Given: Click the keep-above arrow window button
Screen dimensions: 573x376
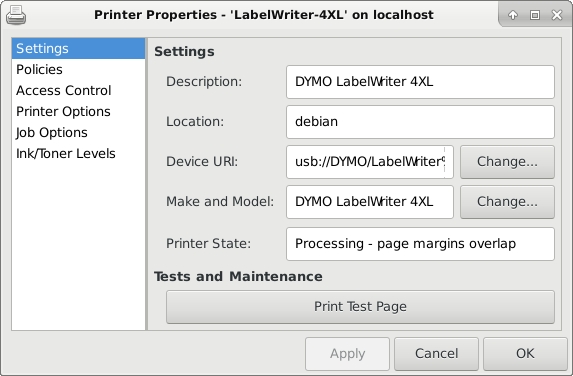Looking at the screenshot, I should (x=513, y=15).
